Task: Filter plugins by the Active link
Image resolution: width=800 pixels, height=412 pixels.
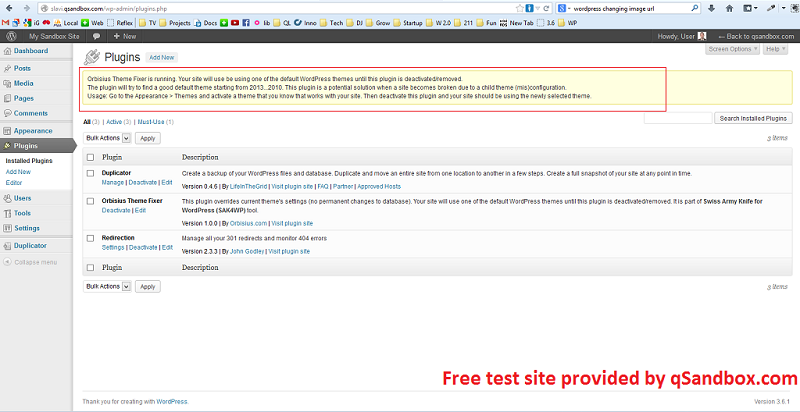Action: (114, 122)
